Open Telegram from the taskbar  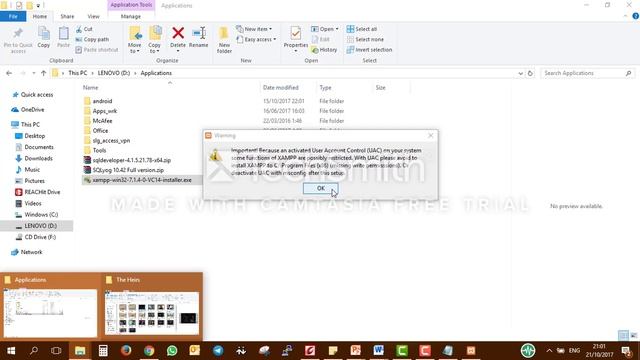click(218, 350)
